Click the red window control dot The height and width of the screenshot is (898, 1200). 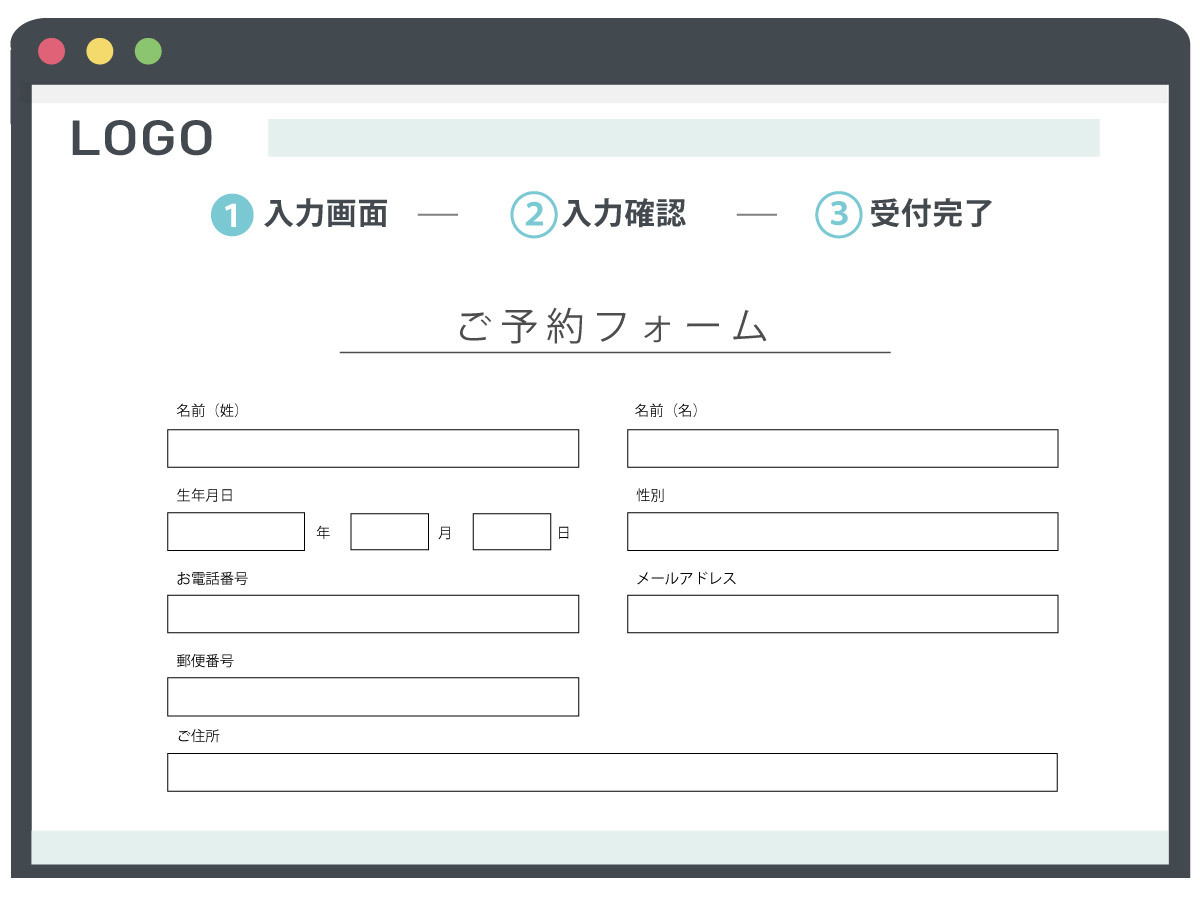[51, 51]
